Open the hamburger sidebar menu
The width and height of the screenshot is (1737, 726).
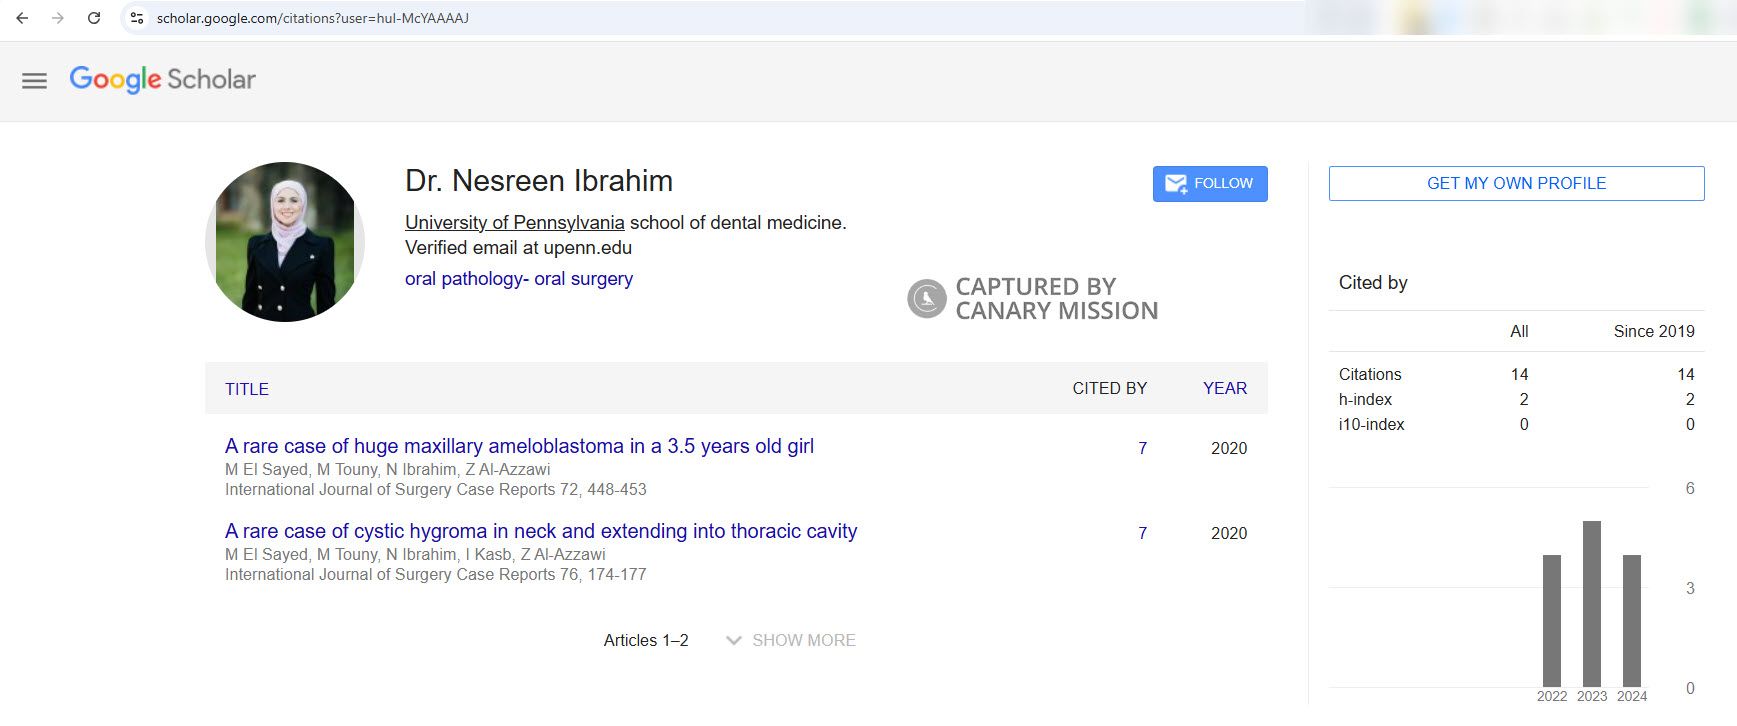point(34,81)
